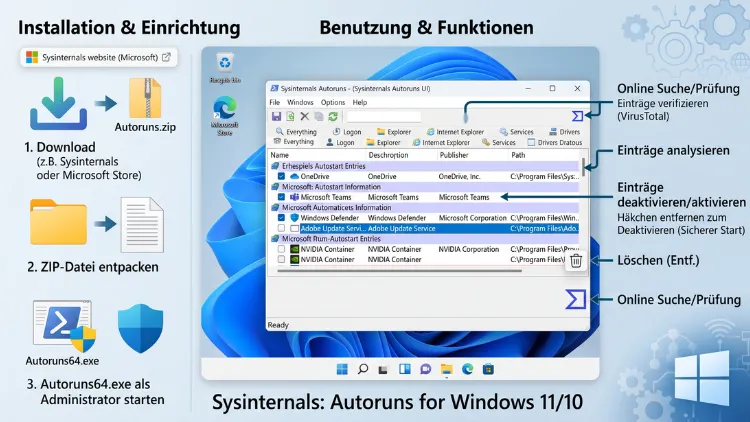Disable the Windows Defender entry checkbox
Screen dimensions: 750x422
point(281,218)
